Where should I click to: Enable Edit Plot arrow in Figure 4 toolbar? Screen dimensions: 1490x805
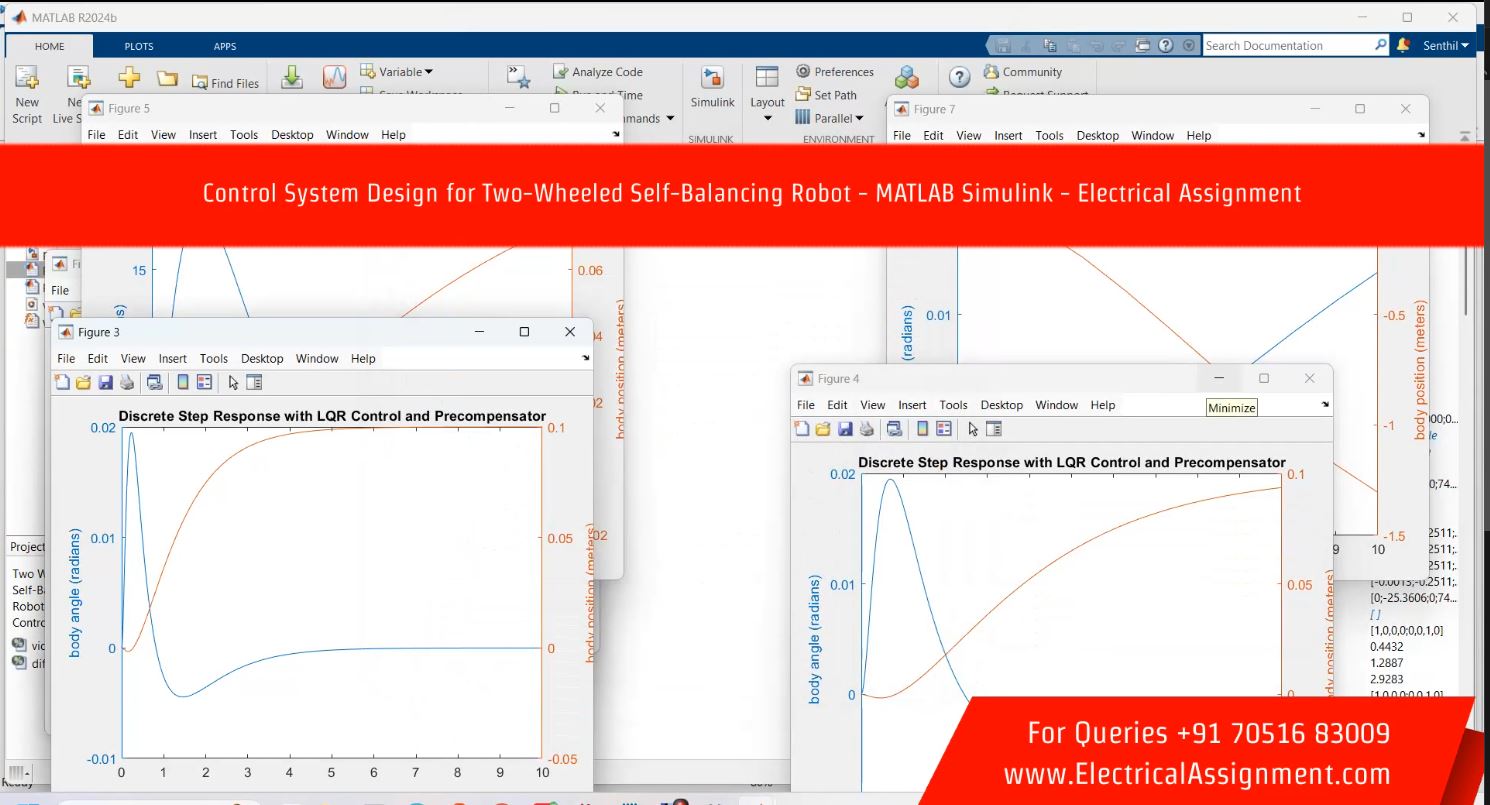point(973,429)
